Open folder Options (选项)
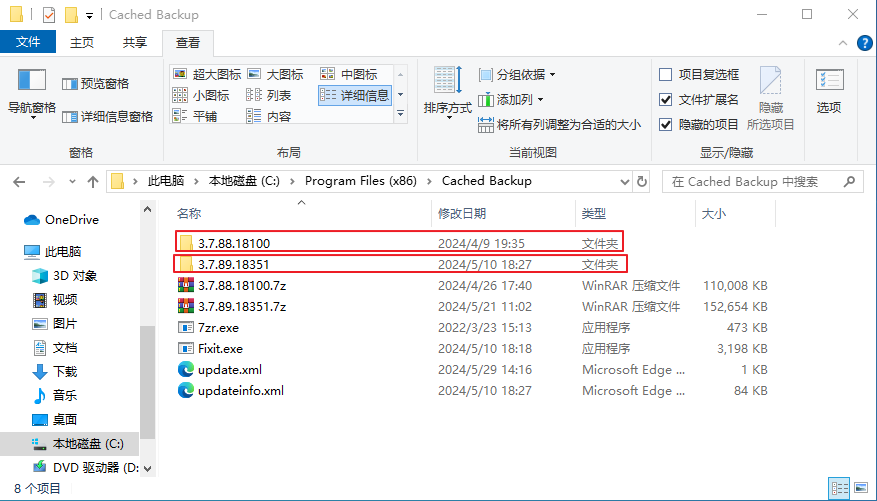 (x=829, y=92)
